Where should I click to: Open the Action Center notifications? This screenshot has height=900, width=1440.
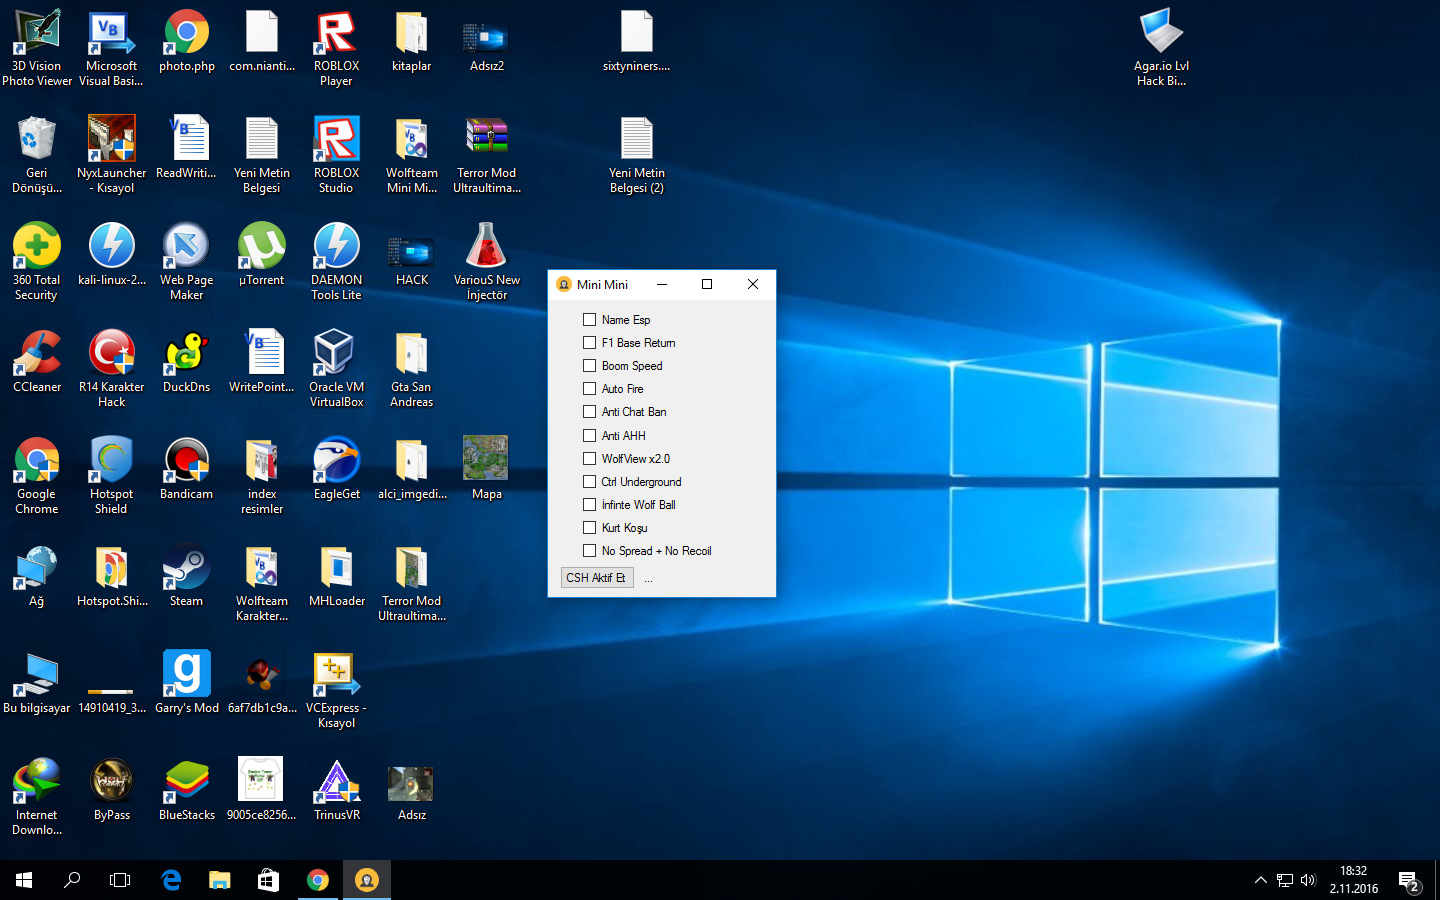click(1410, 880)
